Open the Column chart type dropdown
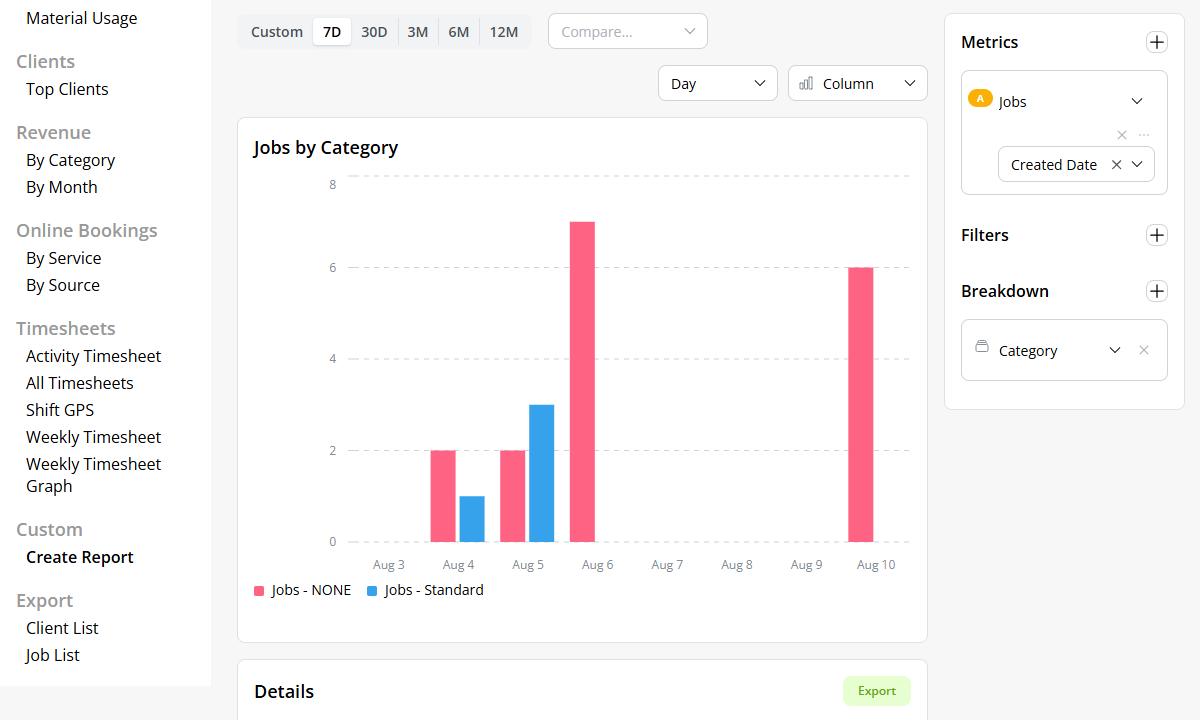The width and height of the screenshot is (1200, 720). point(858,84)
